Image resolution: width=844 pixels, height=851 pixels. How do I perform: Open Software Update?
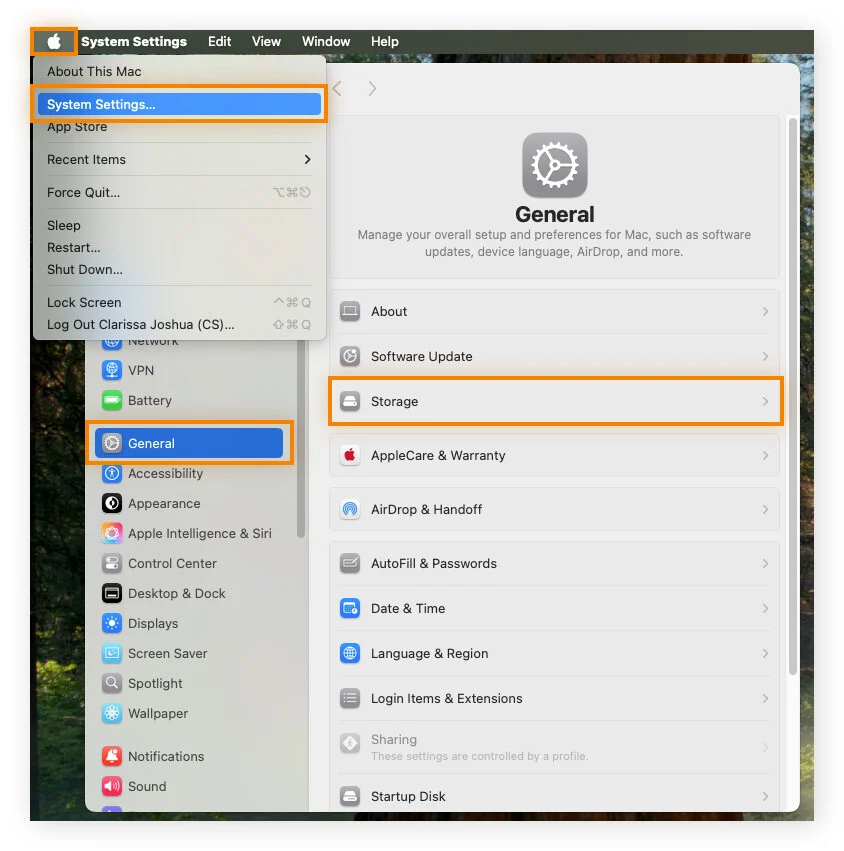point(420,356)
